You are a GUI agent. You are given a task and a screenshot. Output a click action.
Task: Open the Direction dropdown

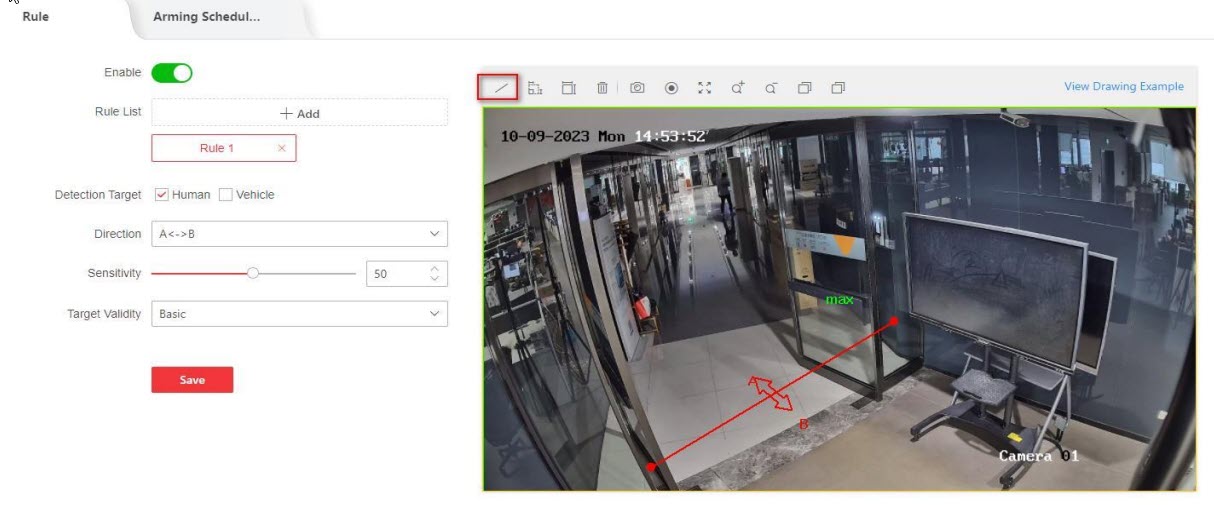click(x=299, y=234)
